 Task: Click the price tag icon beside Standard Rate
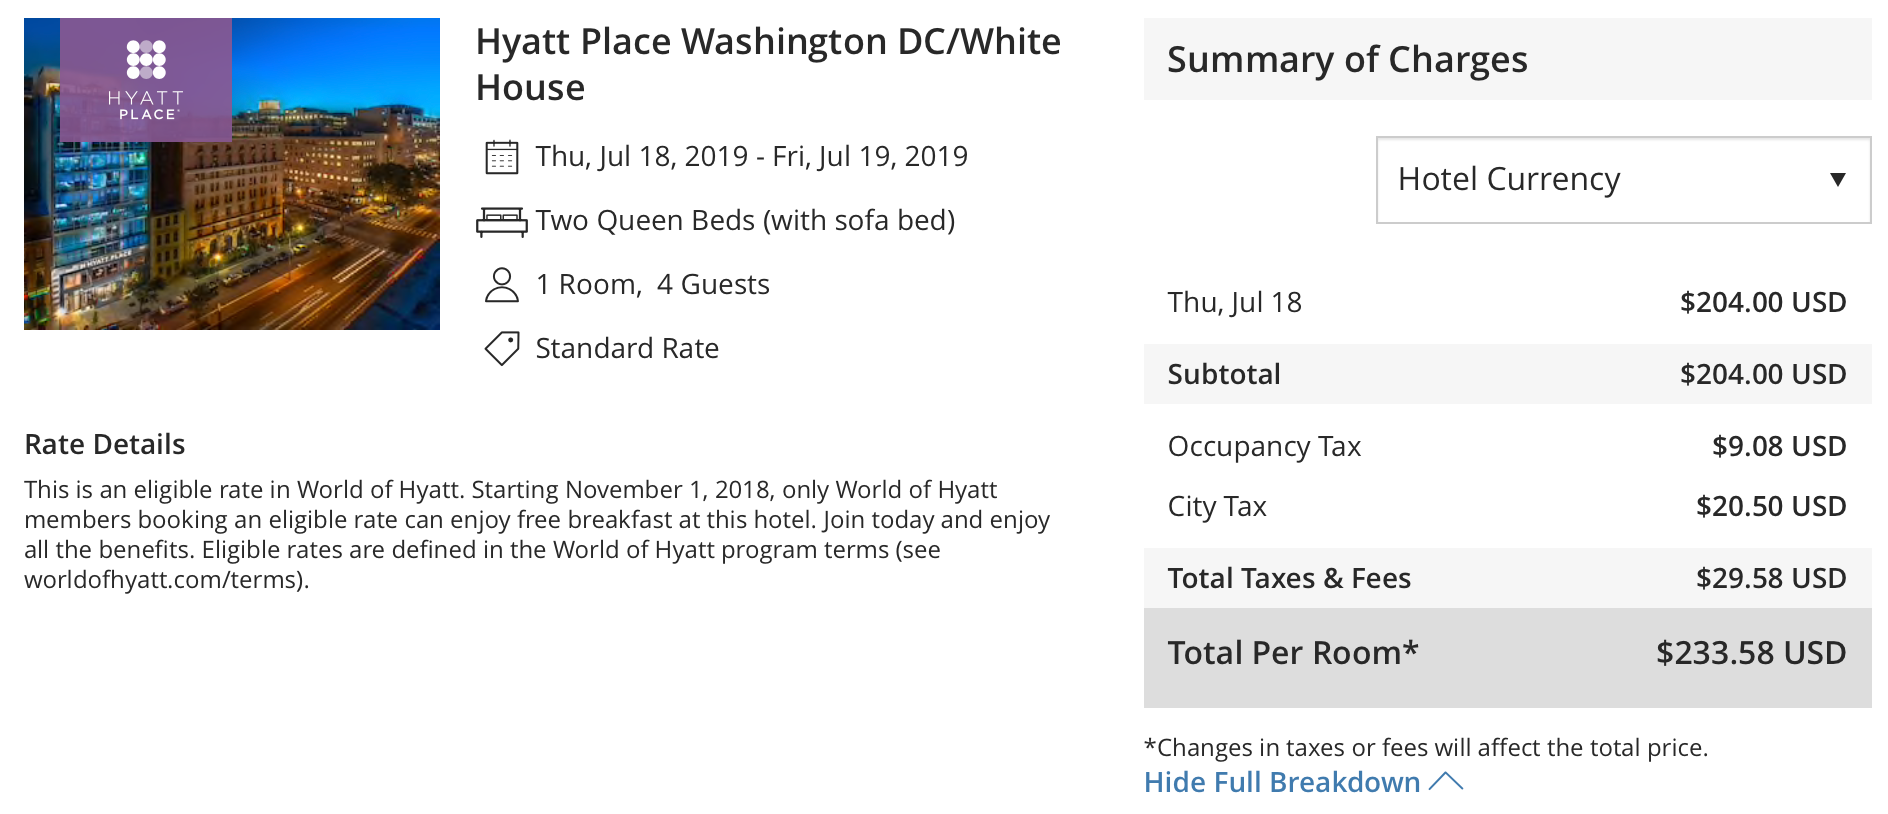click(501, 349)
